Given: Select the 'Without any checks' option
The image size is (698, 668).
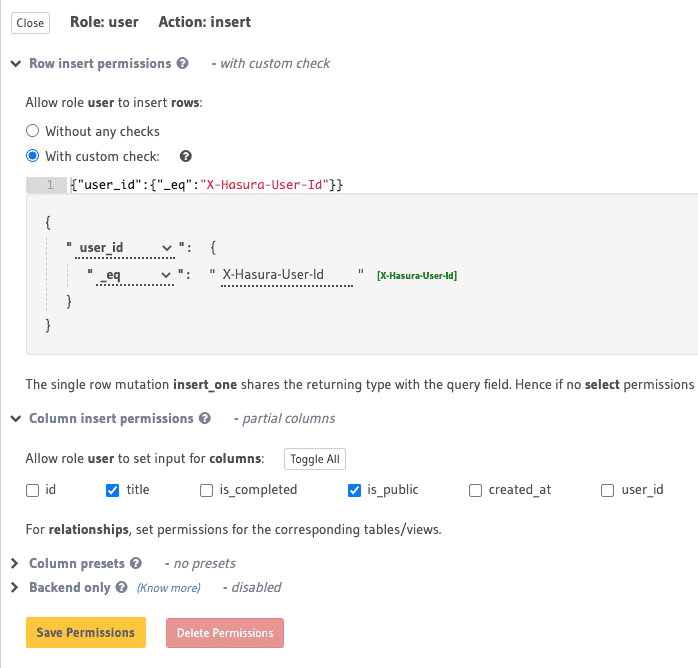Looking at the screenshot, I should (33, 131).
